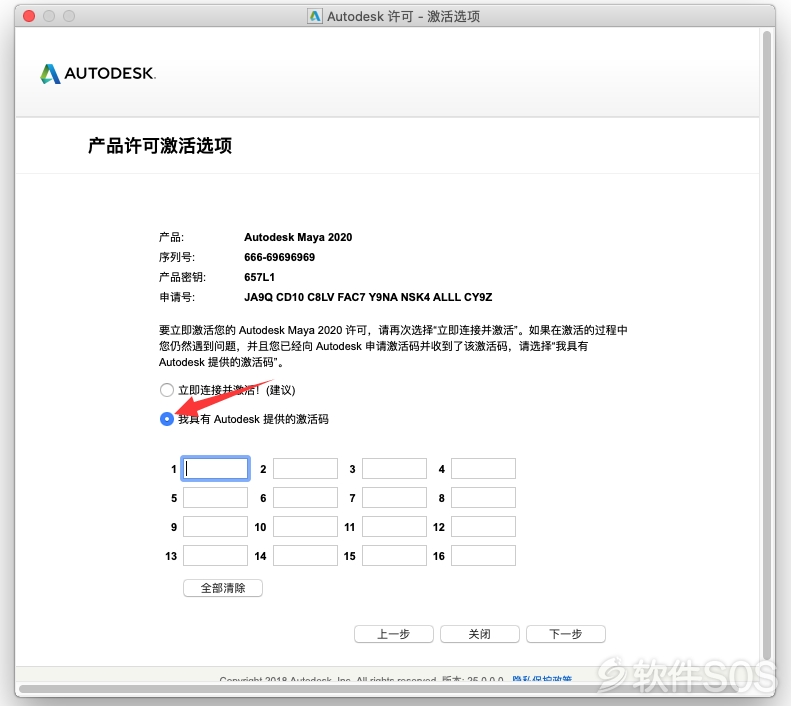The width and height of the screenshot is (791, 706).
Task: Focus activation code field 7
Action: point(394,498)
